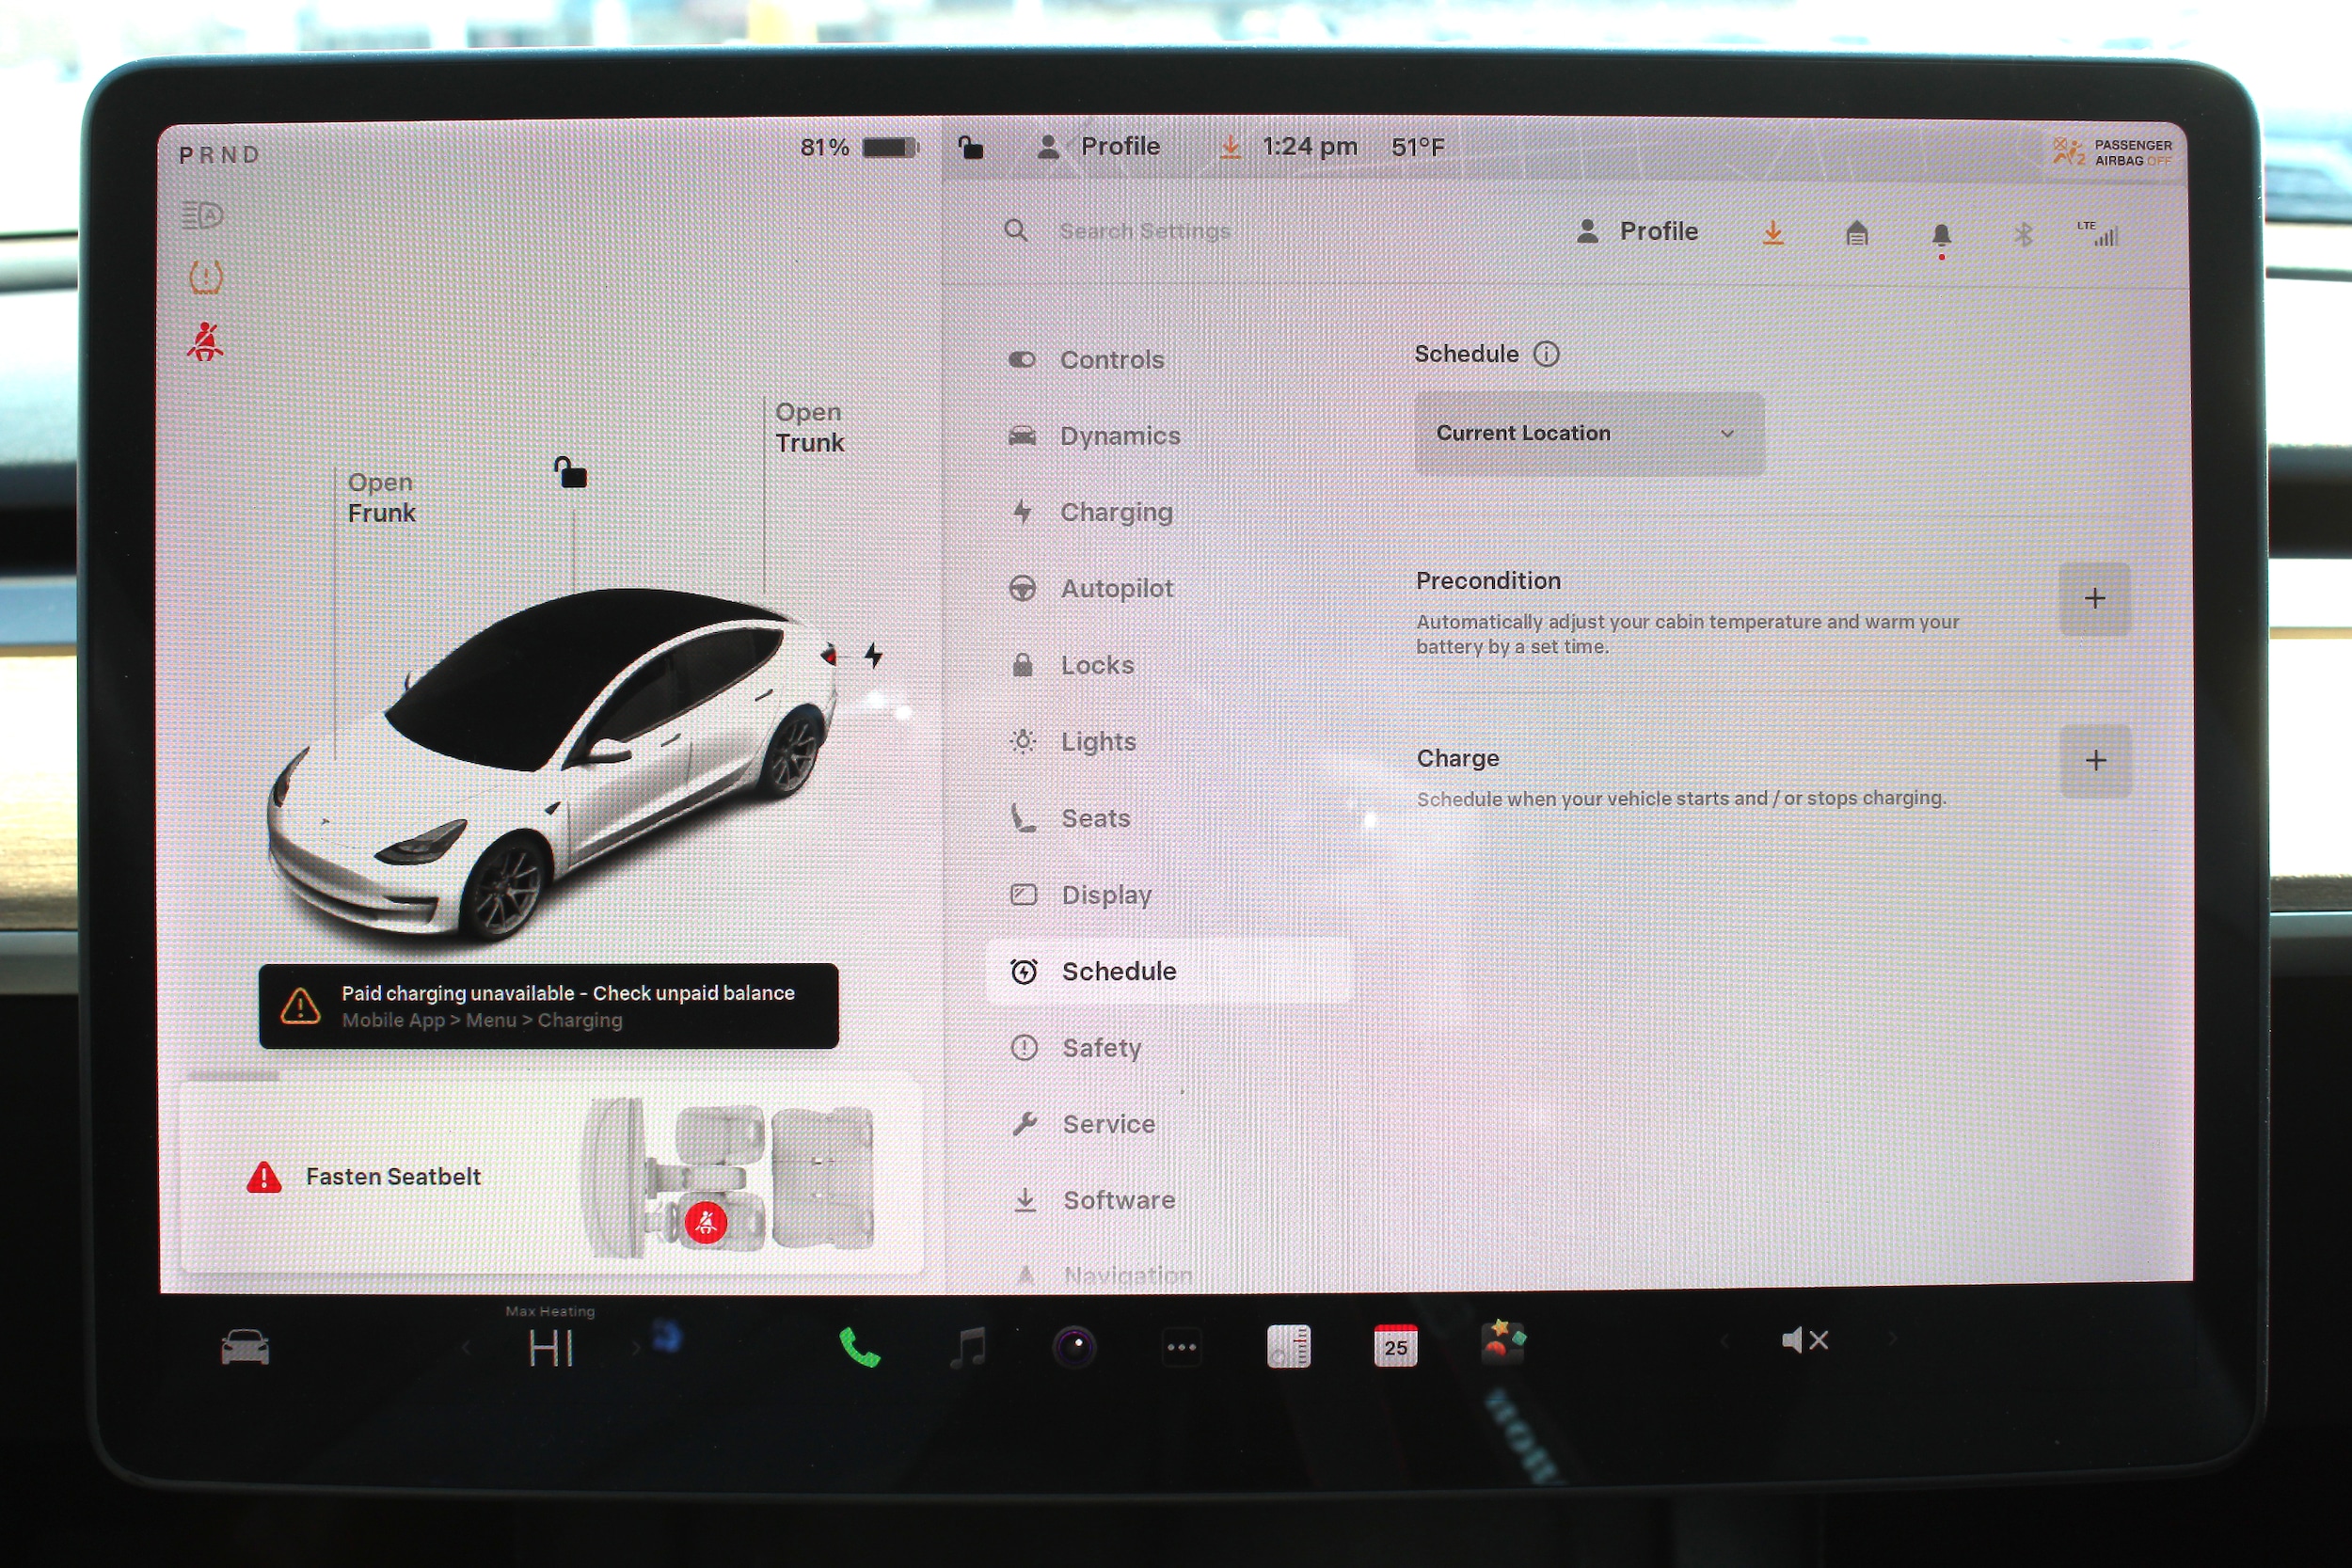Toggle the car lock icon above vehicle
This screenshot has height=1568, width=2352.
click(x=571, y=472)
